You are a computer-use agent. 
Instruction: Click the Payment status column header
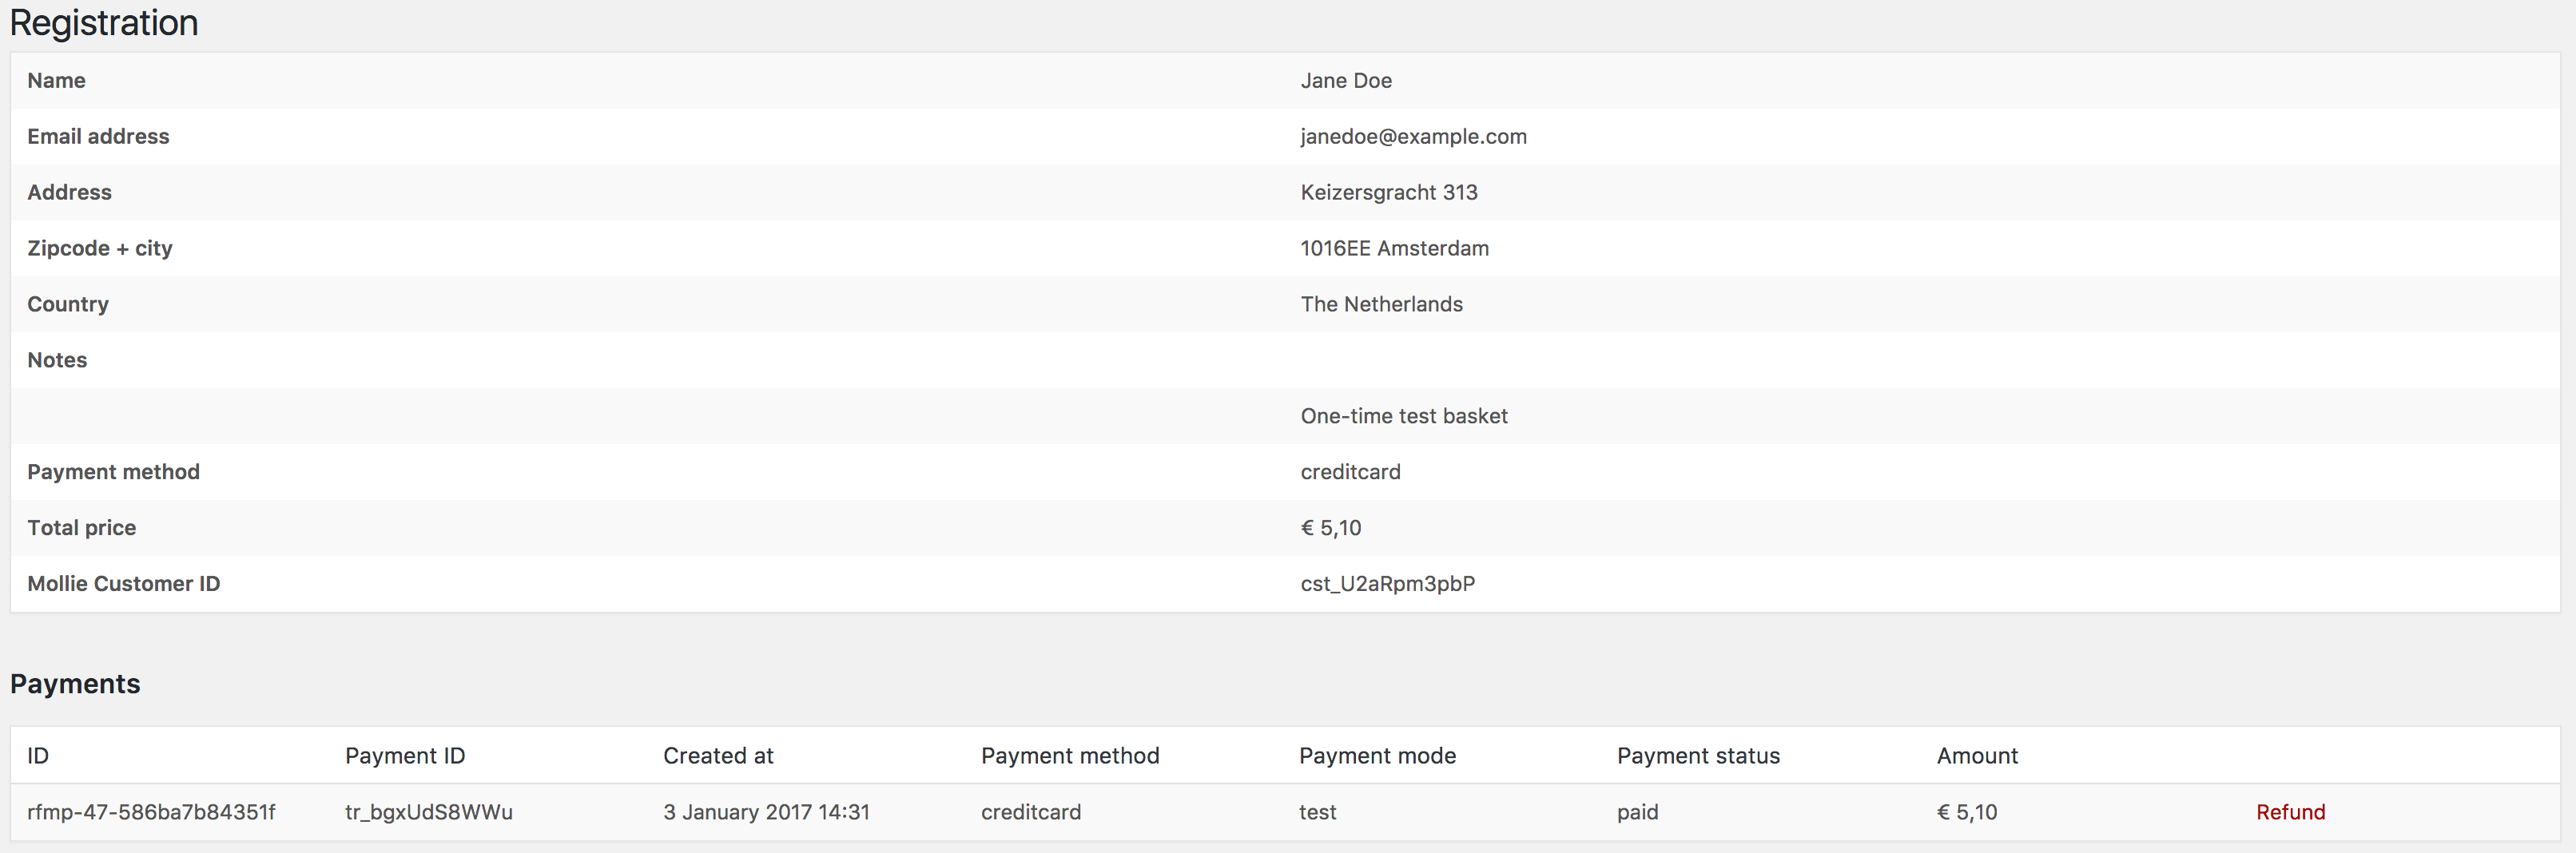1697,755
